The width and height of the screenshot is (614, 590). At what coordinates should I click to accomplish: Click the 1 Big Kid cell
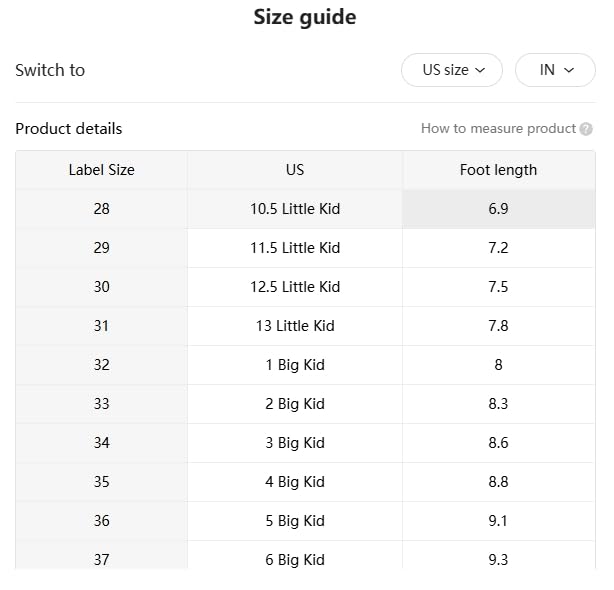coord(295,365)
